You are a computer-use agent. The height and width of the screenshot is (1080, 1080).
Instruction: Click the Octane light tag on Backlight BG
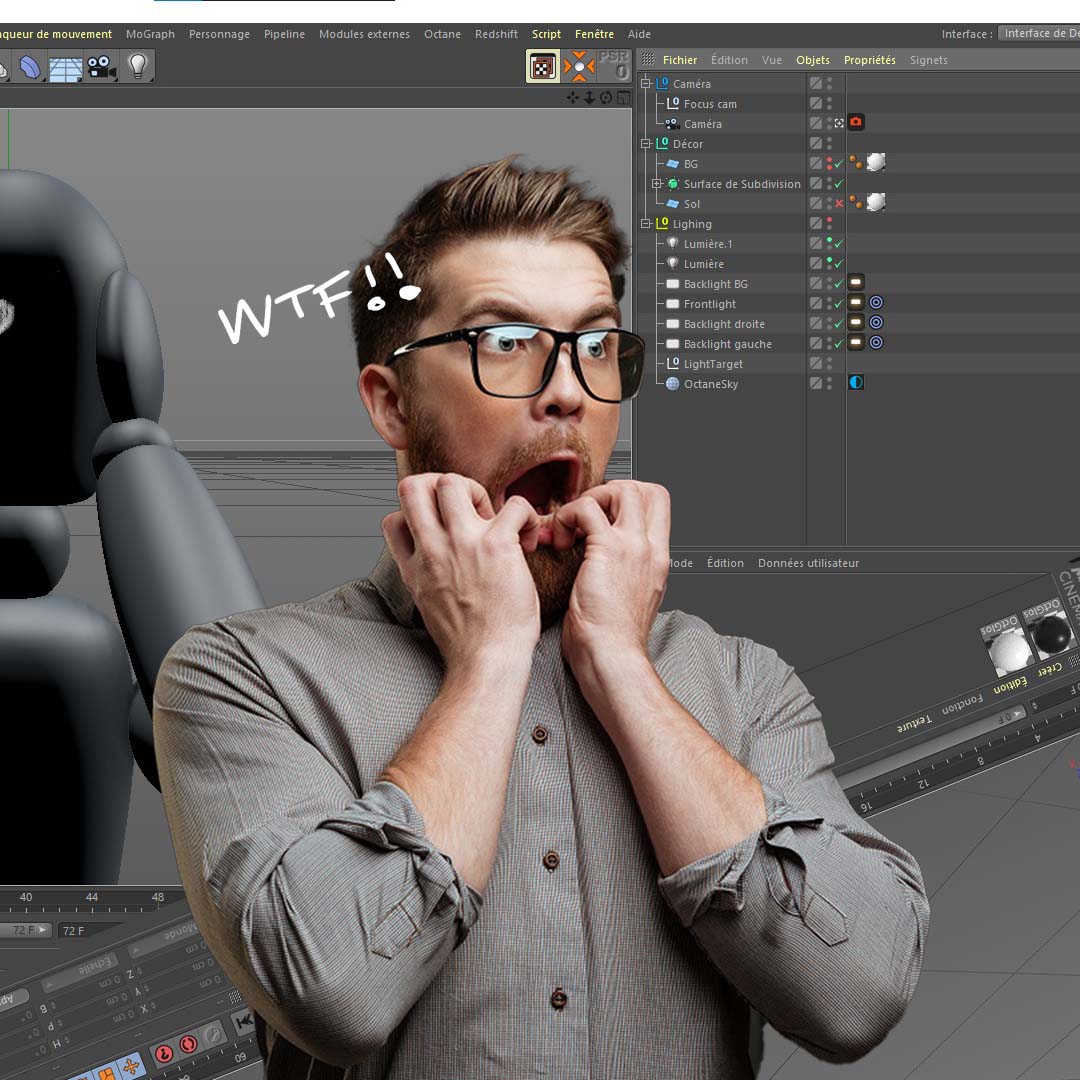pos(855,282)
